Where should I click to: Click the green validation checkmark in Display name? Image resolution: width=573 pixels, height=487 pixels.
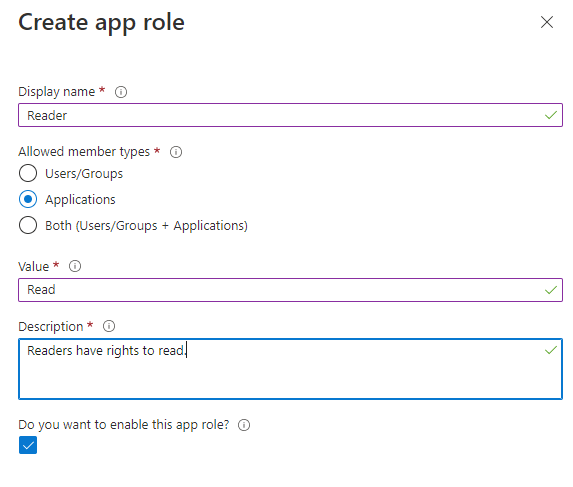[551, 115]
